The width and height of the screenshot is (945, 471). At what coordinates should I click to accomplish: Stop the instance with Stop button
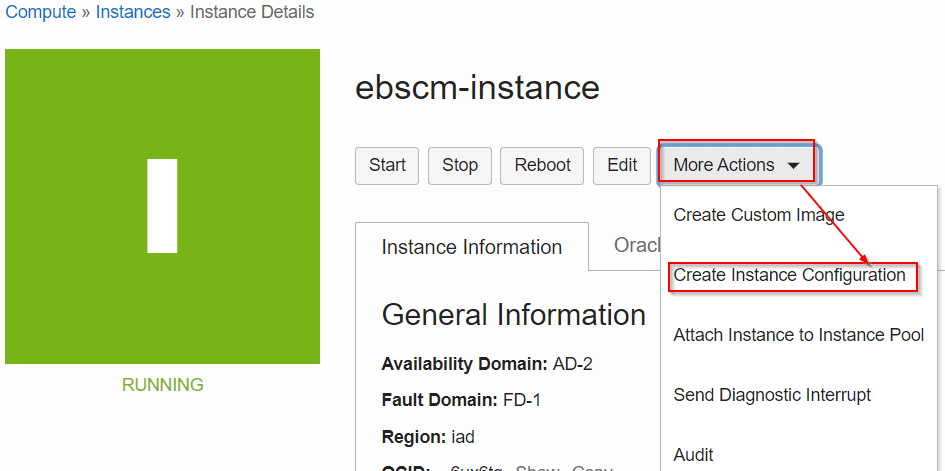(x=460, y=165)
